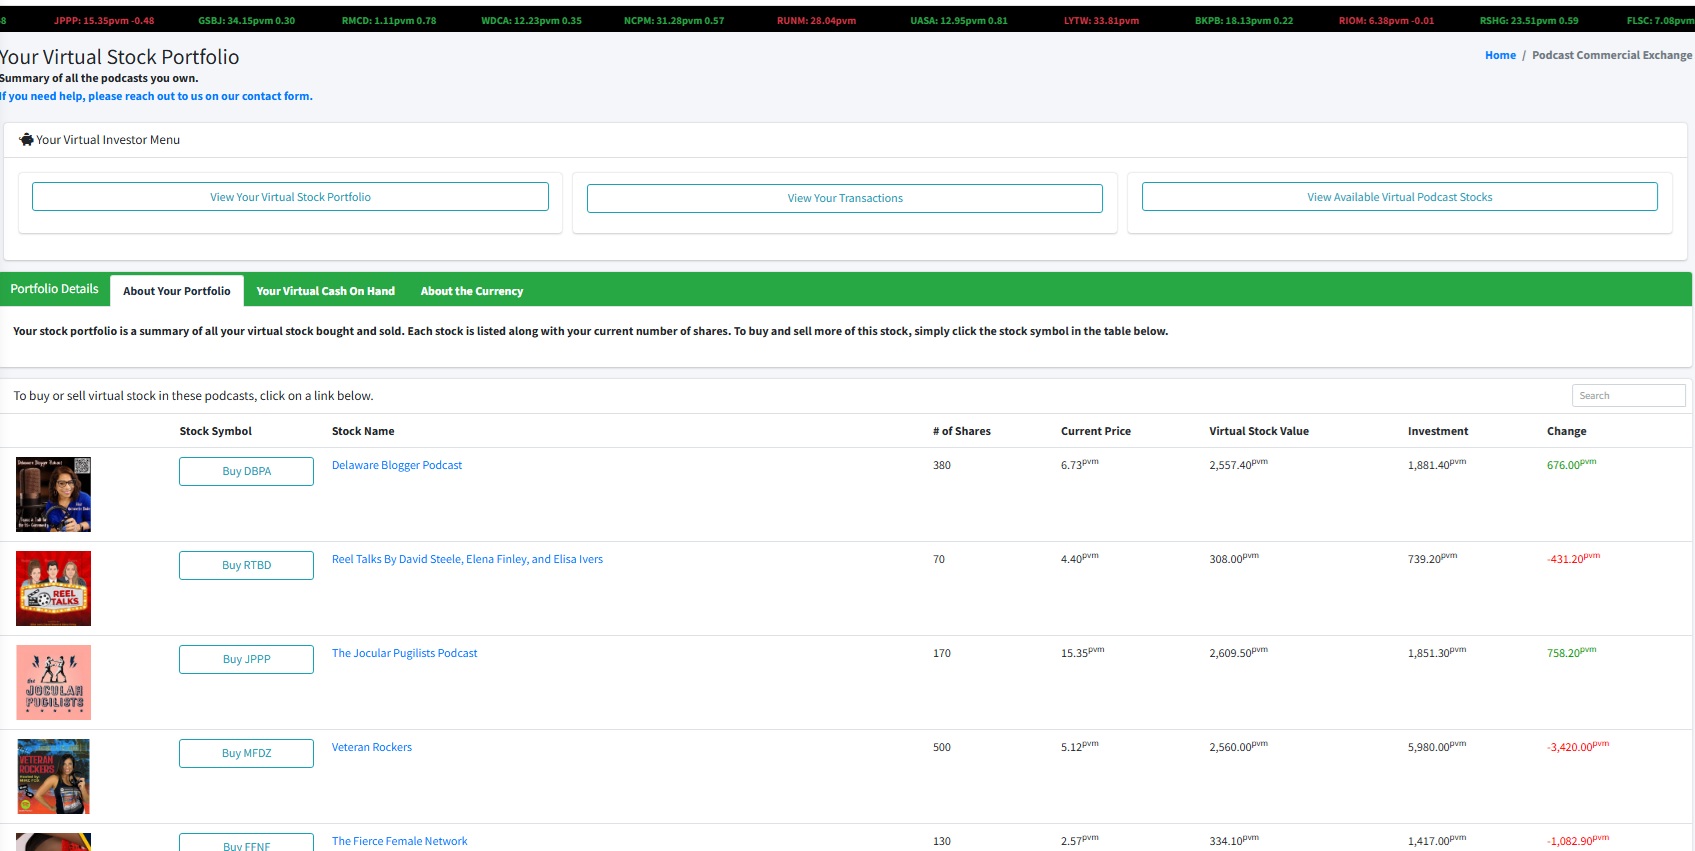
Task: Click the Home breadcrumb link
Action: coord(1500,55)
